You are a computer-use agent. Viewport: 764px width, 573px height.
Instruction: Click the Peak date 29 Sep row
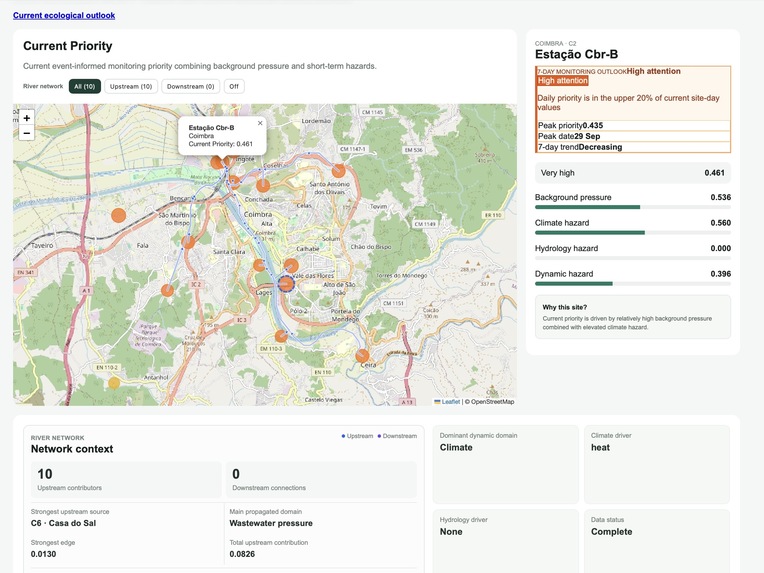[633, 136]
